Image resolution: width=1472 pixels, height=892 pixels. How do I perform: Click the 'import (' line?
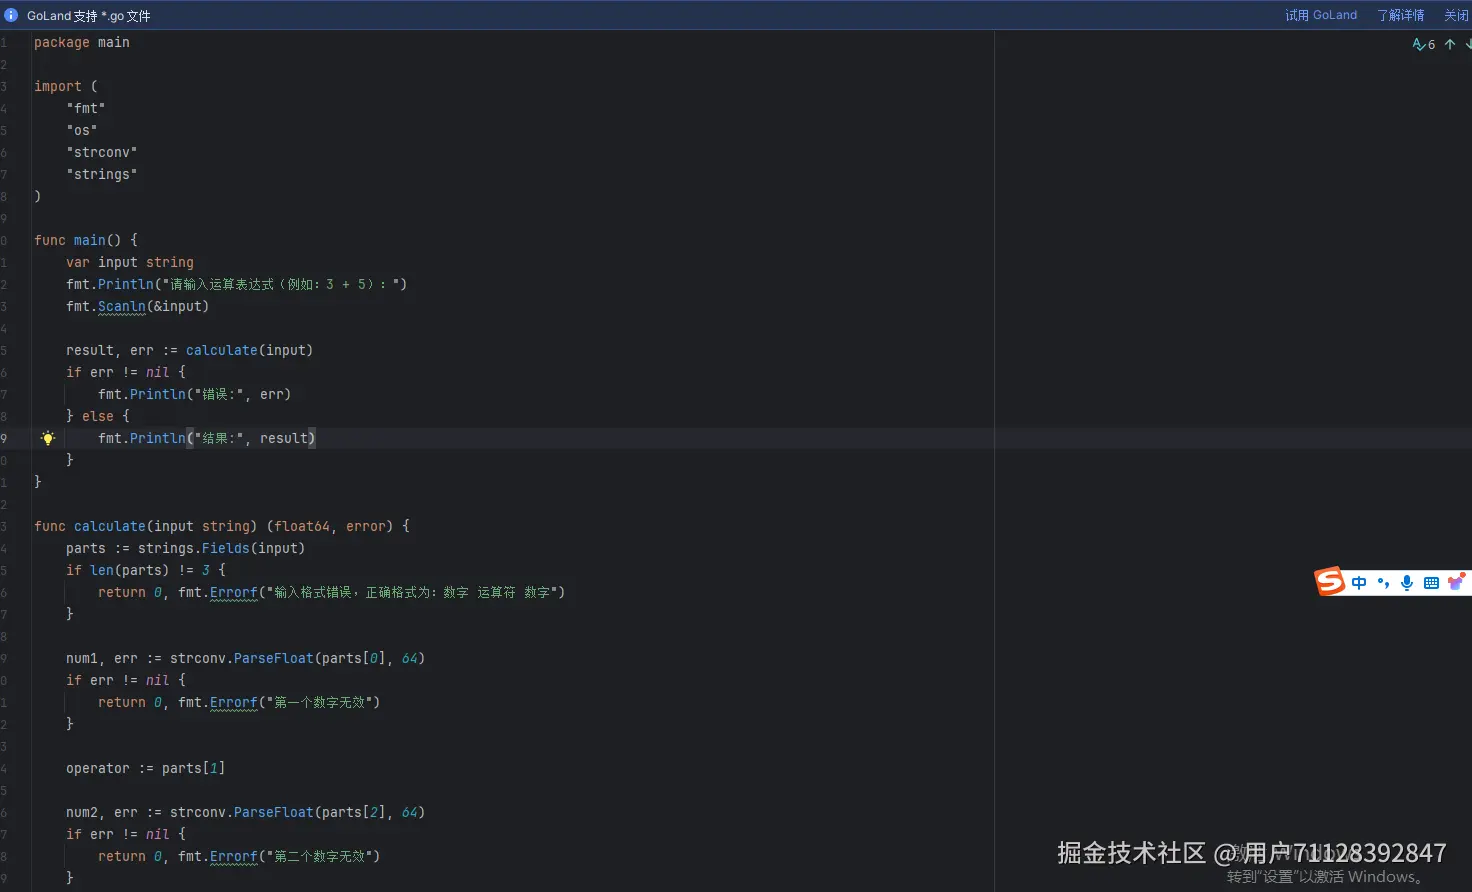(x=66, y=86)
